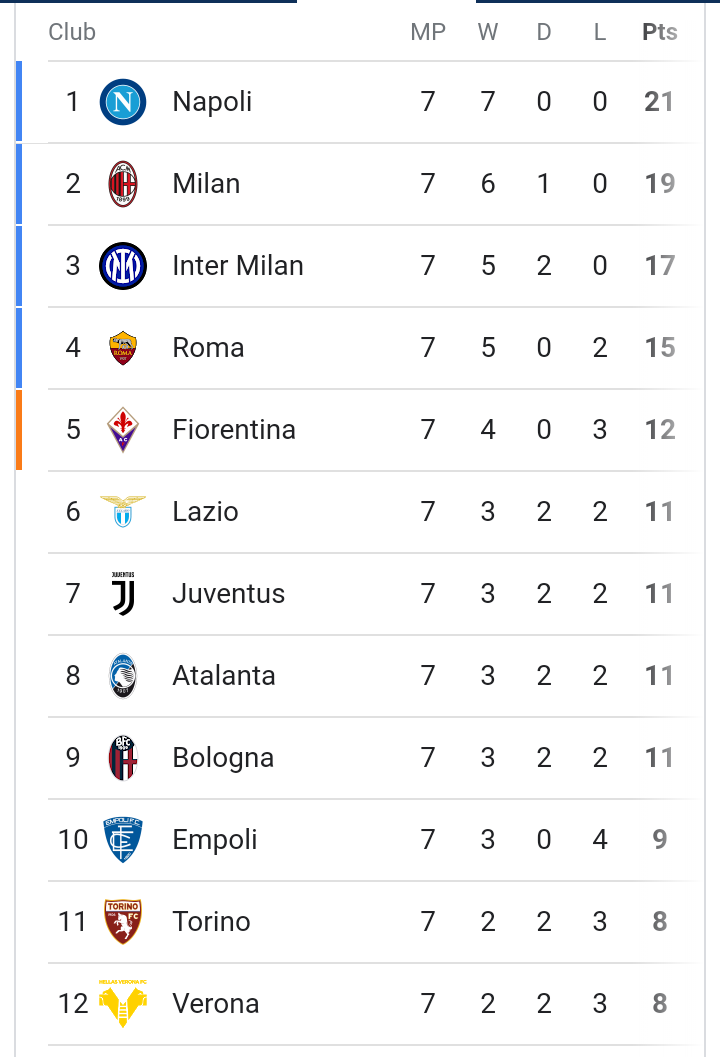
Task: Click Empoli's points value 9
Action: [x=660, y=839]
